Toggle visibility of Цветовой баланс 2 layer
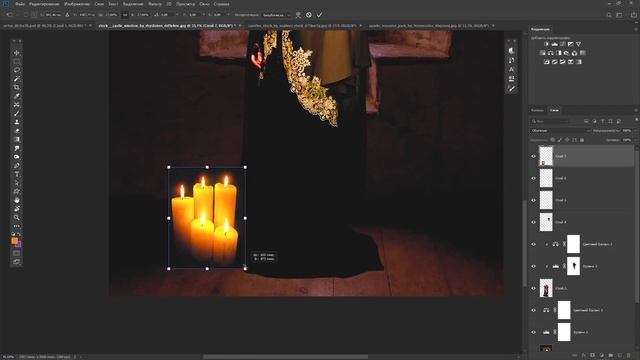The width and height of the screenshot is (640, 360). [533, 244]
